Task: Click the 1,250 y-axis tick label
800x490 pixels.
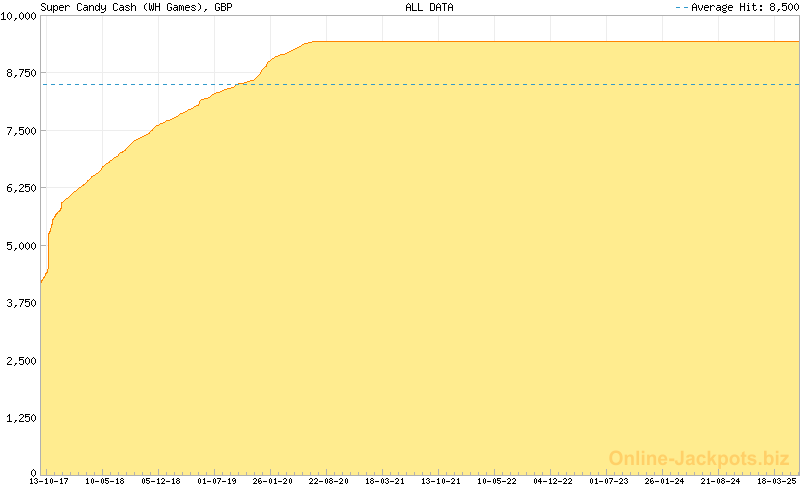Action: point(22,417)
